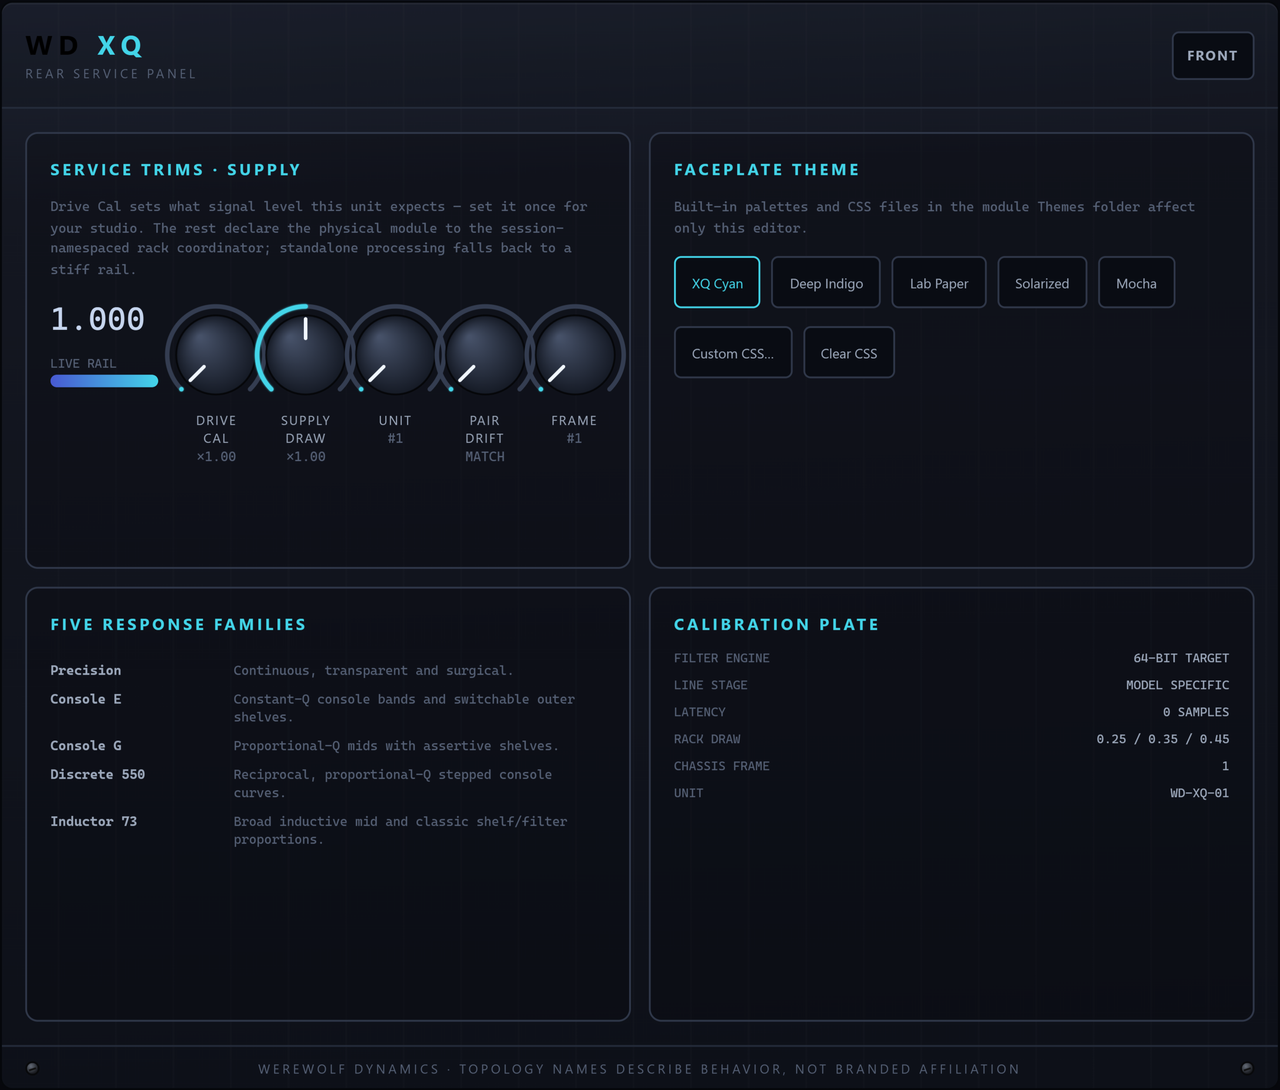Click the Werewolf Dynamics footer text

point(639,1069)
